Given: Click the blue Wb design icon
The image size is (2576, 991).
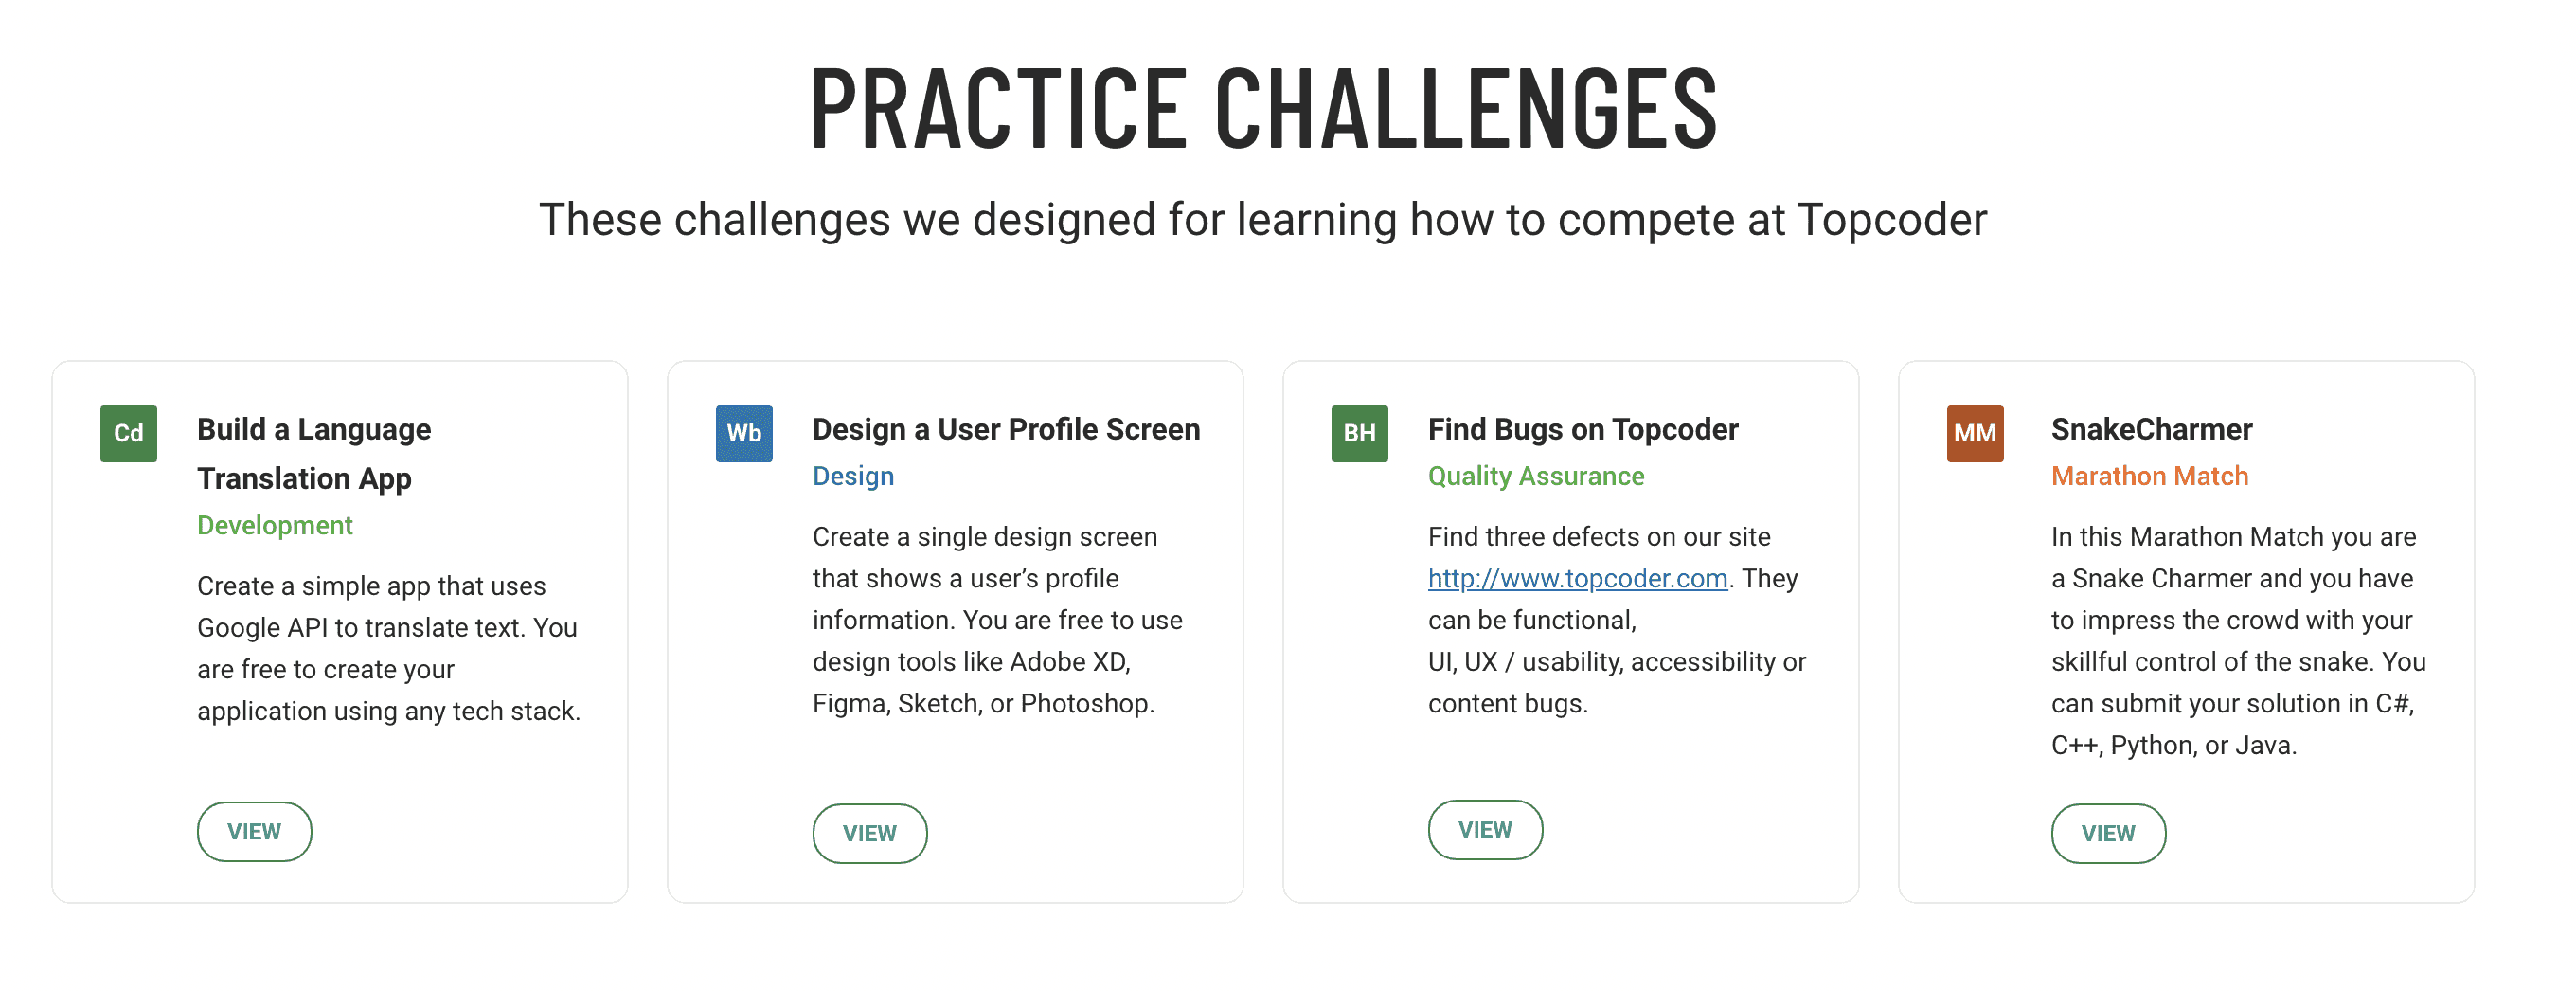Looking at the screenshot, I should [x=744, y=433].
